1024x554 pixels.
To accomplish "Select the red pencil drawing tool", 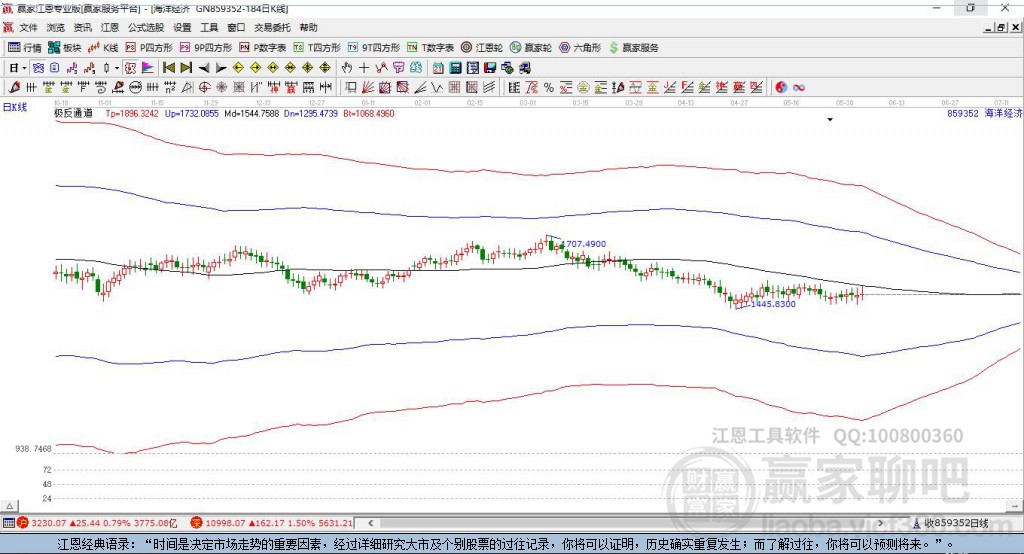I will pos(14,88).
